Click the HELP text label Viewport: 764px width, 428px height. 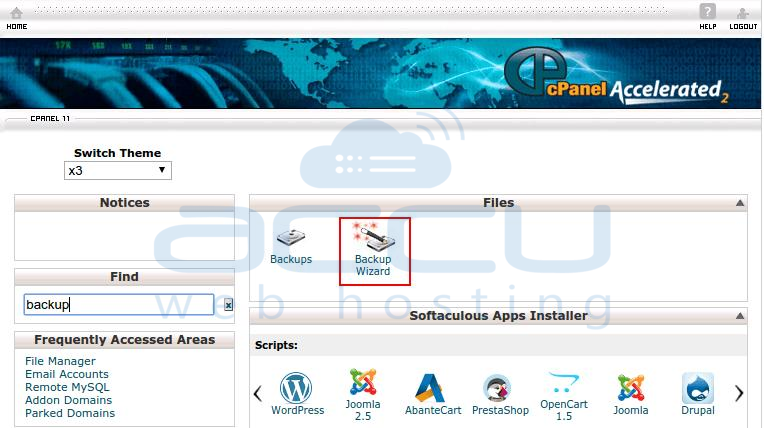point(707,26)
